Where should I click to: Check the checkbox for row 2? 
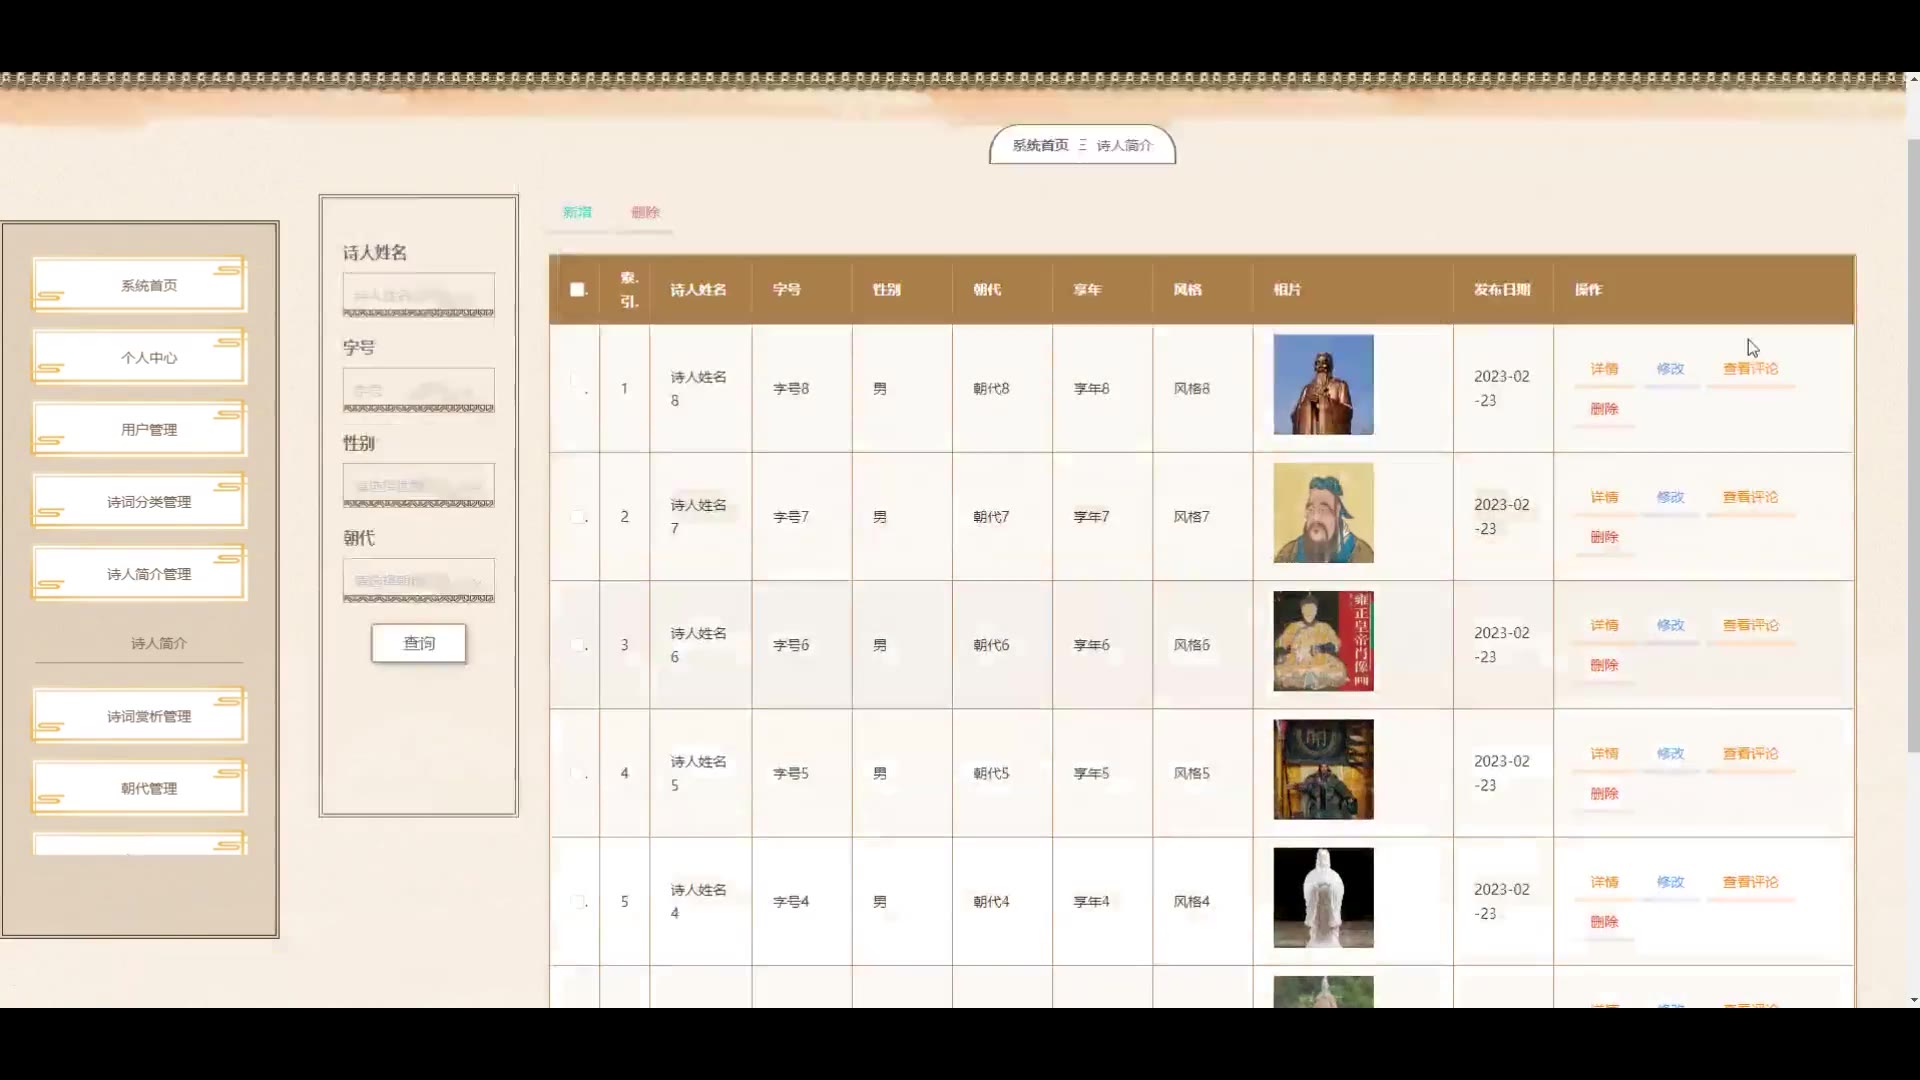tap(577, 517)
